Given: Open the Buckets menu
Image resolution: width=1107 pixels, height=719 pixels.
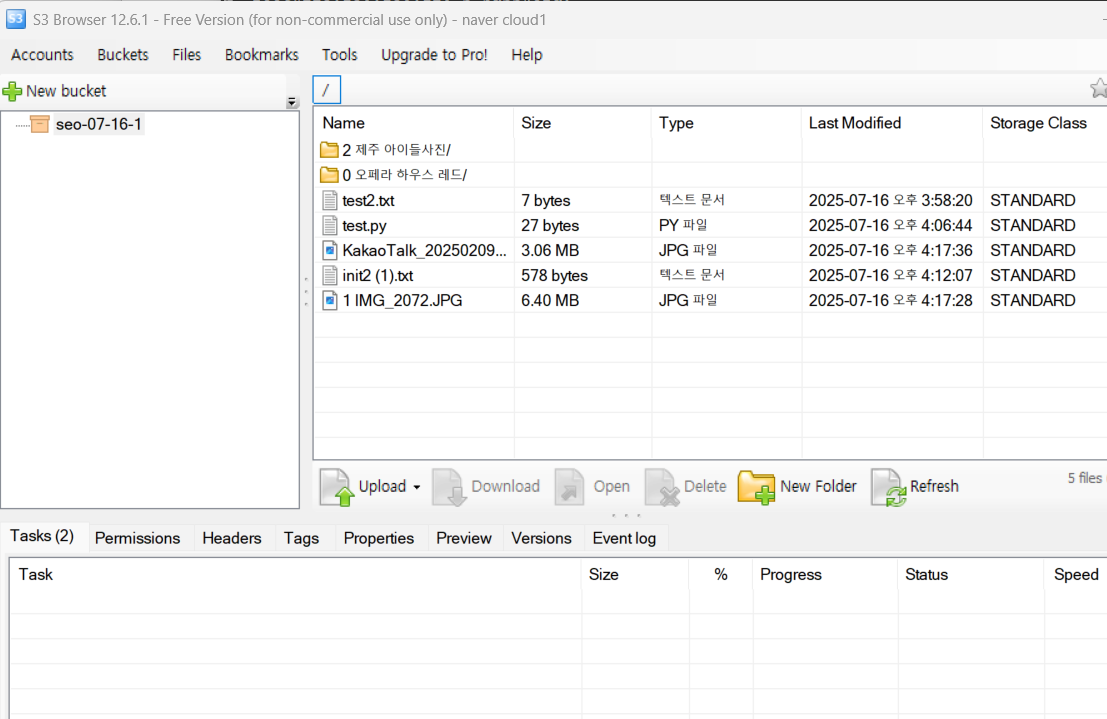Looking at the screenshot, I should coord(123,55).
